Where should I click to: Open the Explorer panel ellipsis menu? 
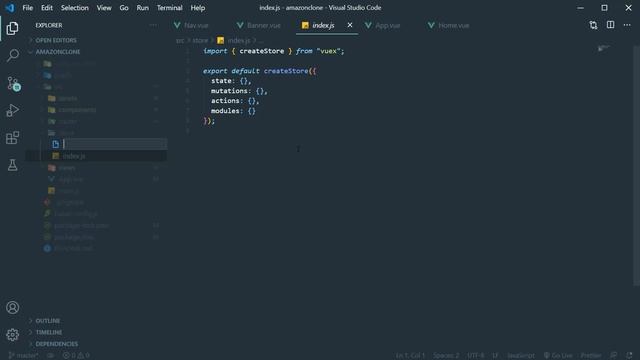[x=153, y=25]
